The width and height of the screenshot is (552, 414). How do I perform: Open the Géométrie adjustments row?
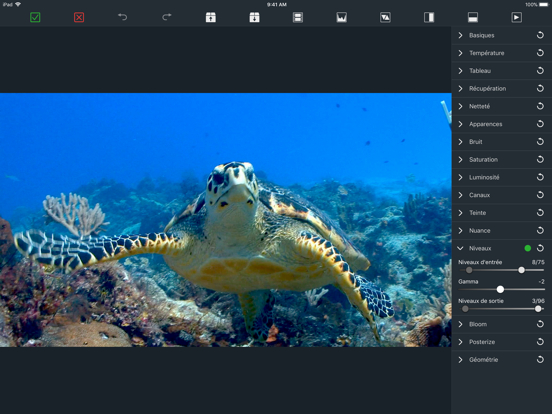coord(502,359)
